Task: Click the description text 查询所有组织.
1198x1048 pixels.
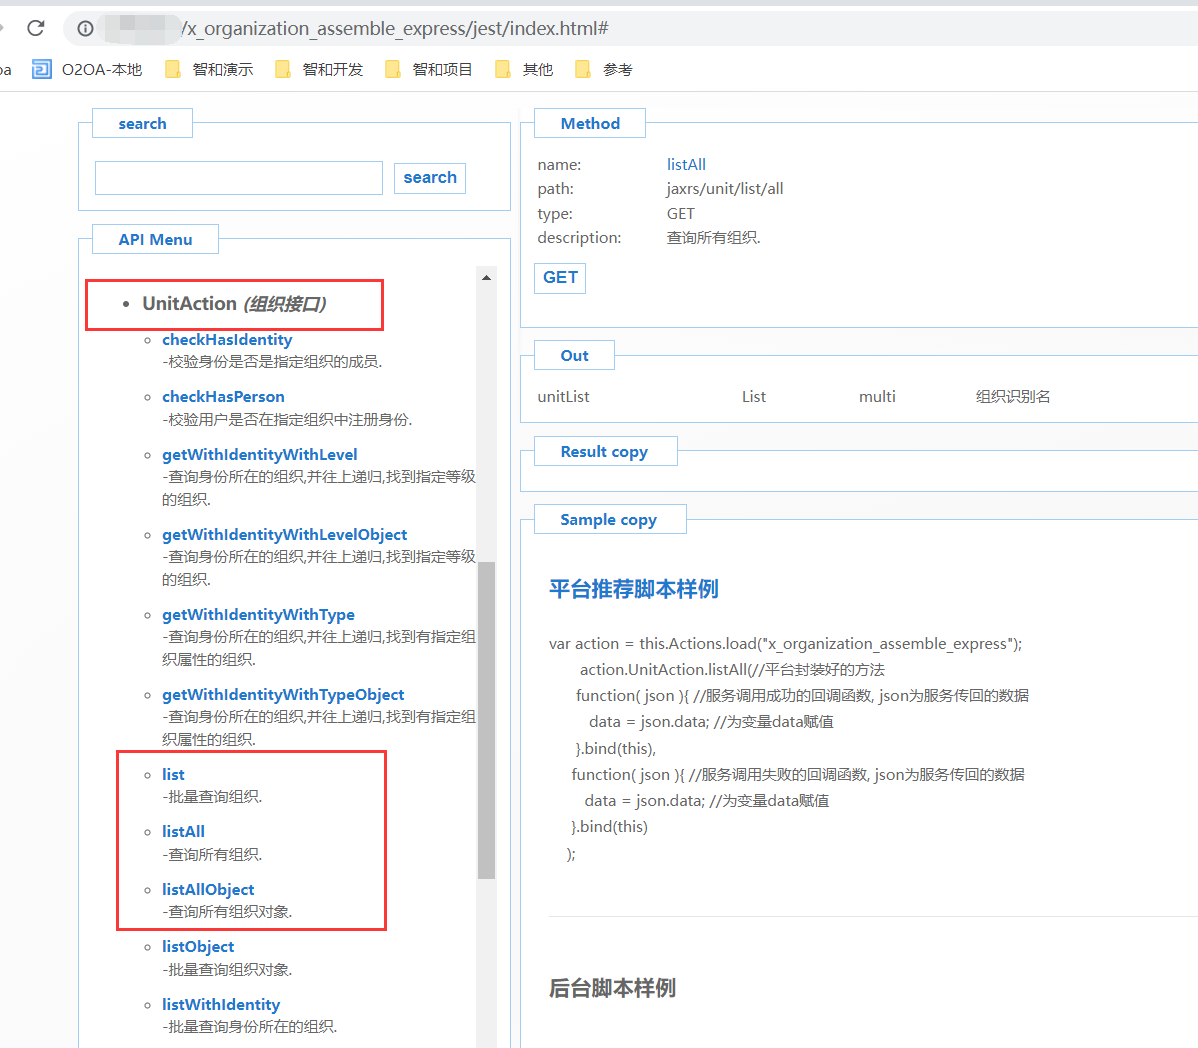Action: (x=714, y=238)
